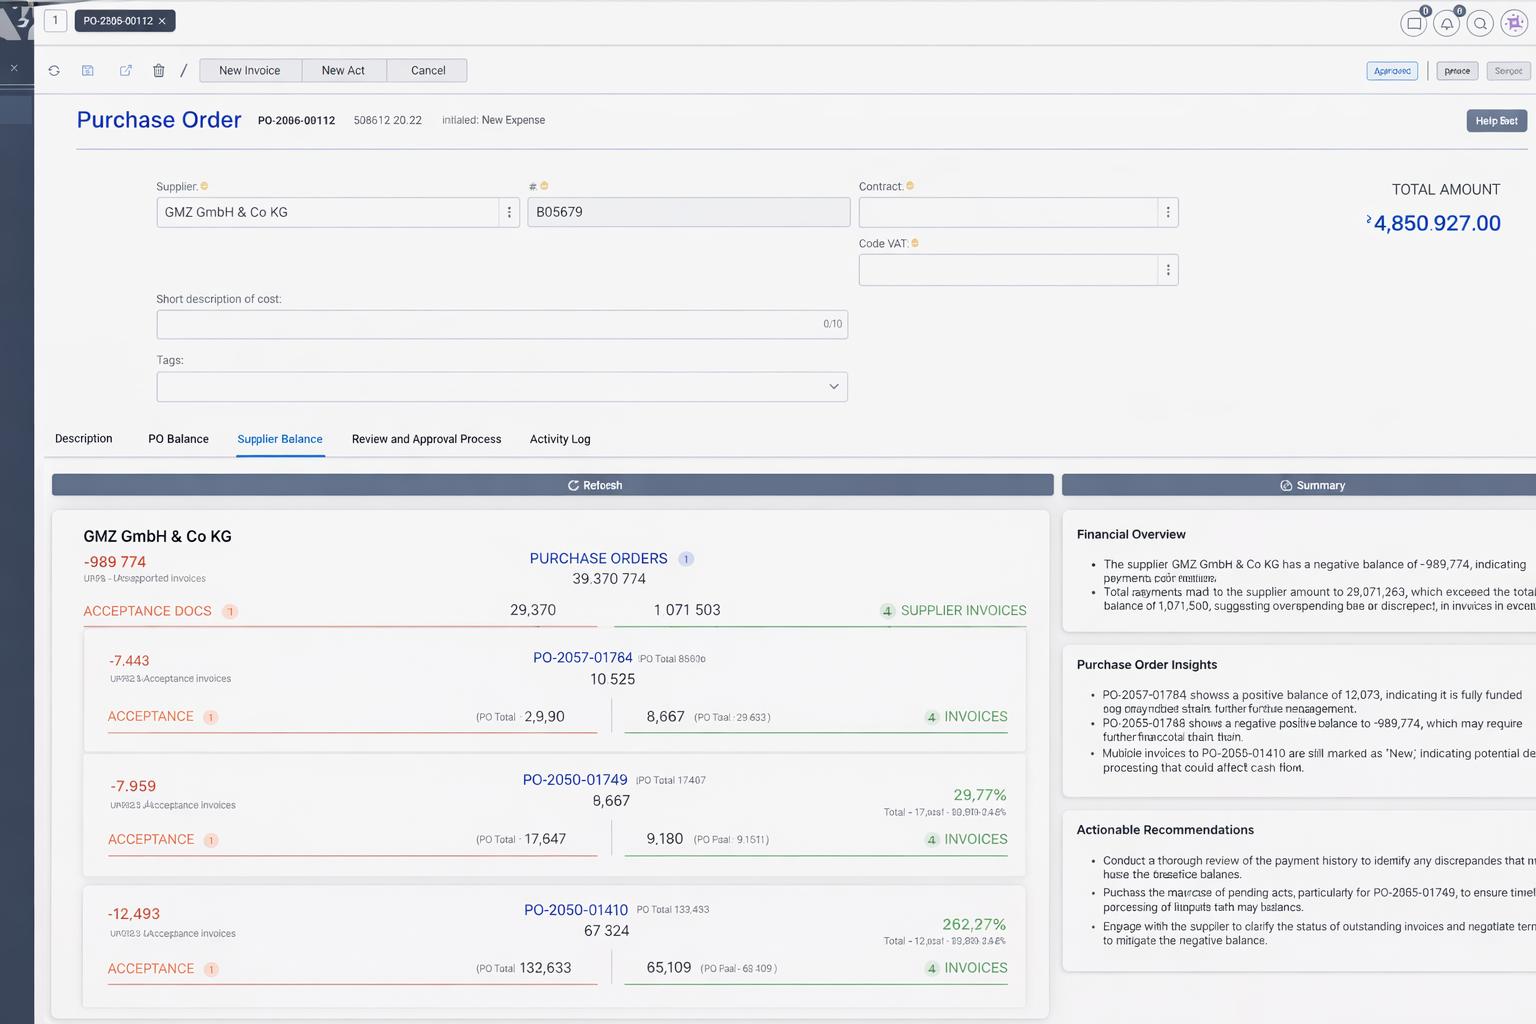Image resolution: width=1536 pixels, height=1024 pixels.
Task: Click the New Invoice button
Action: pyautogui.click(x=250, y=71)
